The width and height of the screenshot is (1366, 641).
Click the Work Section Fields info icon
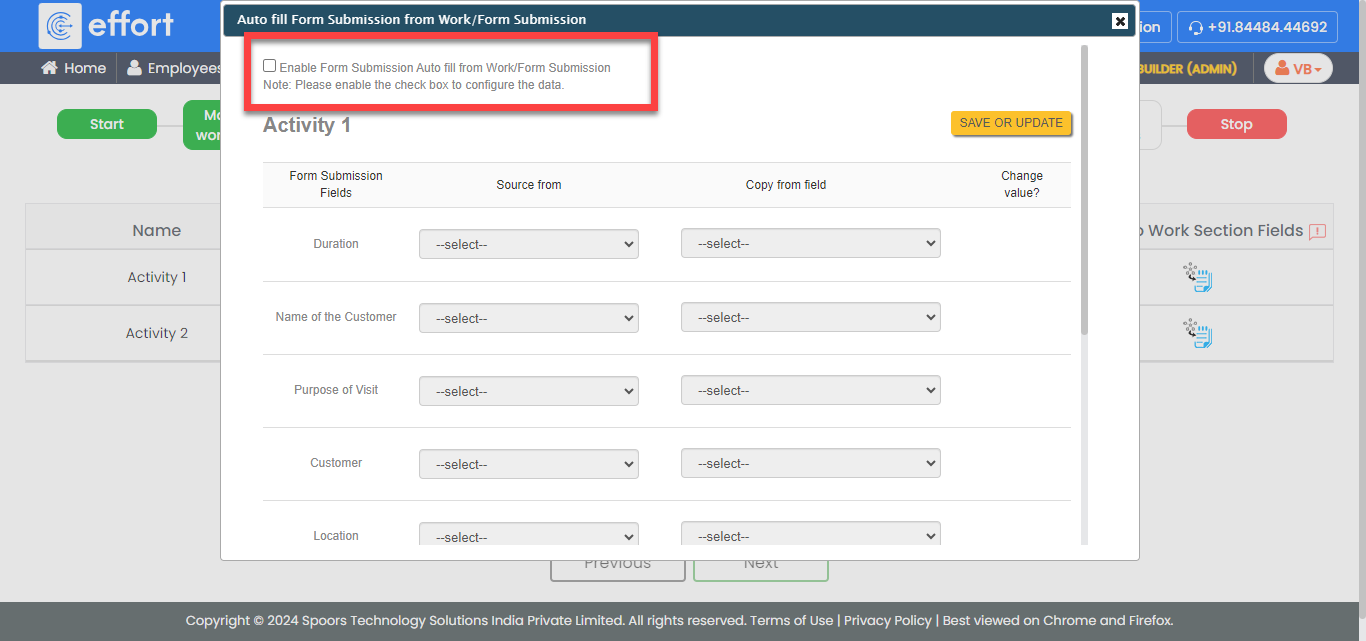click(1317, 231)
